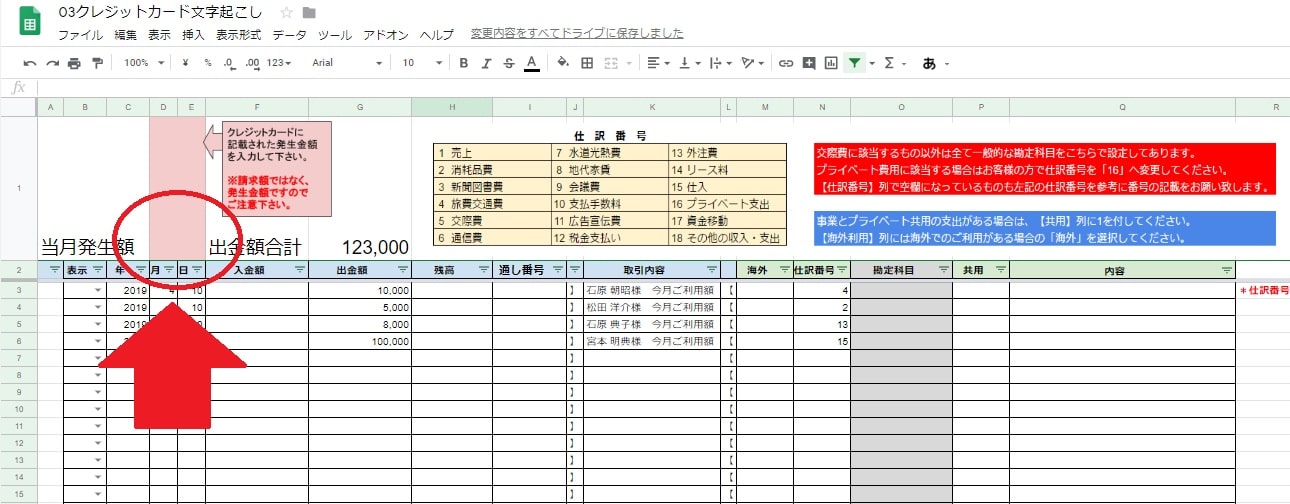
Task: Decrease decimal places
Action: click(229, 63)
